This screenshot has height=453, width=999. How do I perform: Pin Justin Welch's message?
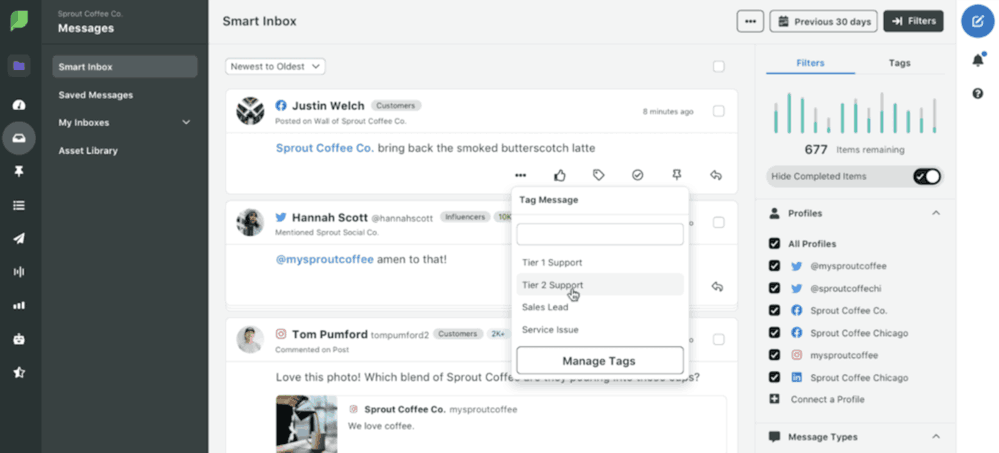(x=677, y=175)
